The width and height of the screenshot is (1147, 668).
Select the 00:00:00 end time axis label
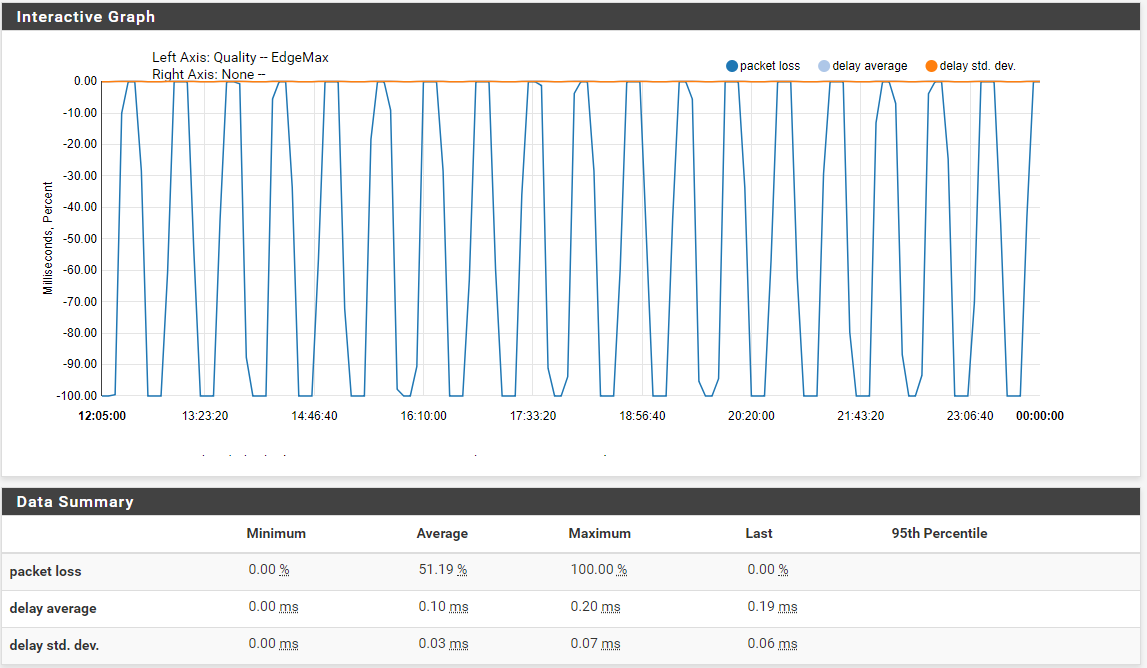point(1040,416)
